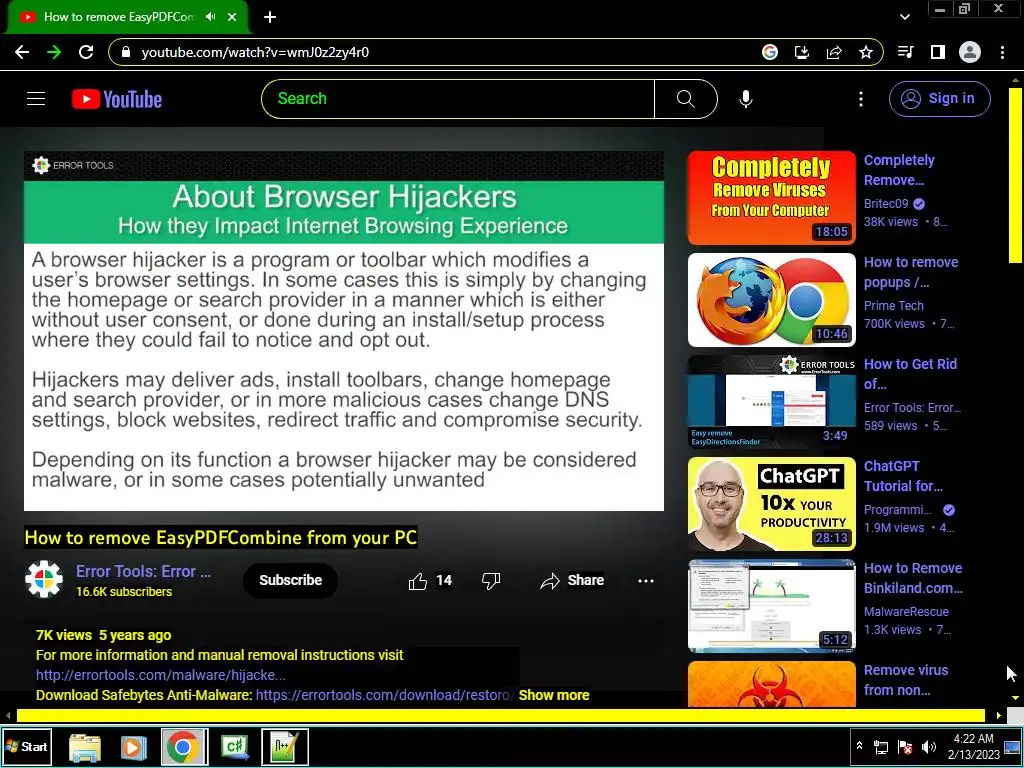Viewport: 1024px width, 768px height.
Task: Click the video player area
Action: [x=344, y=330]
